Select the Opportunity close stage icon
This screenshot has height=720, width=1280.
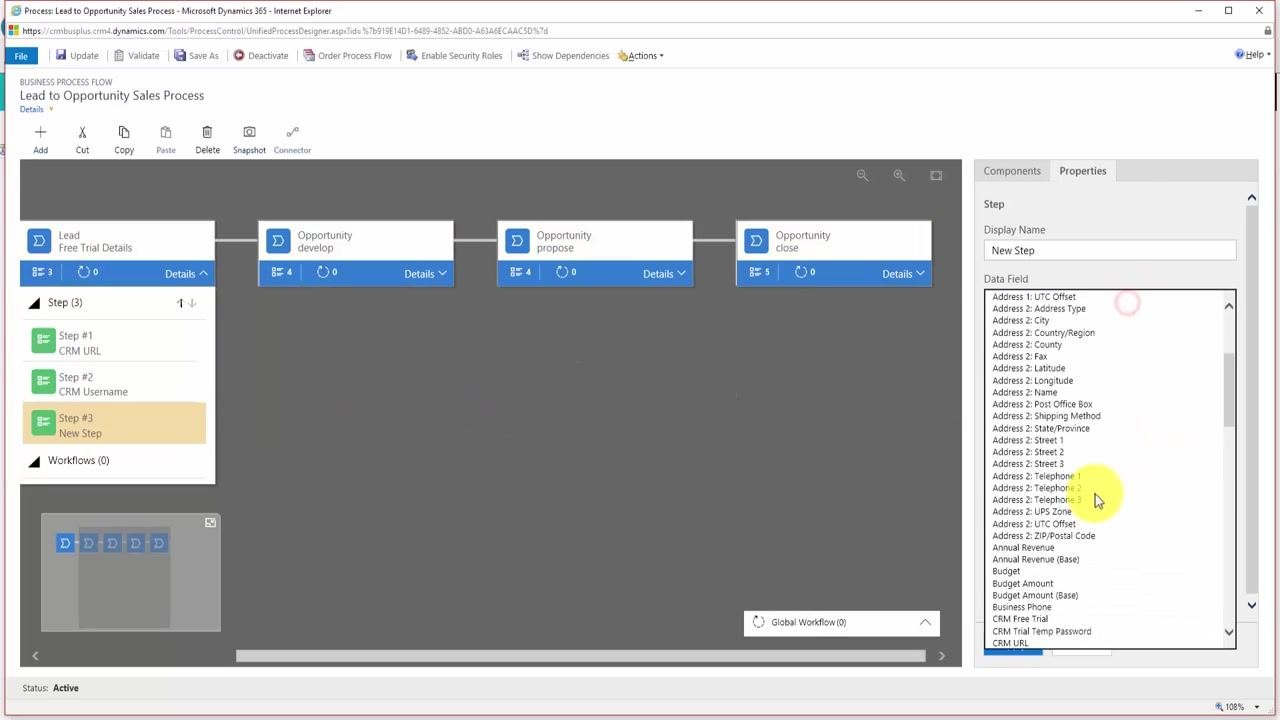pos(755,241)
